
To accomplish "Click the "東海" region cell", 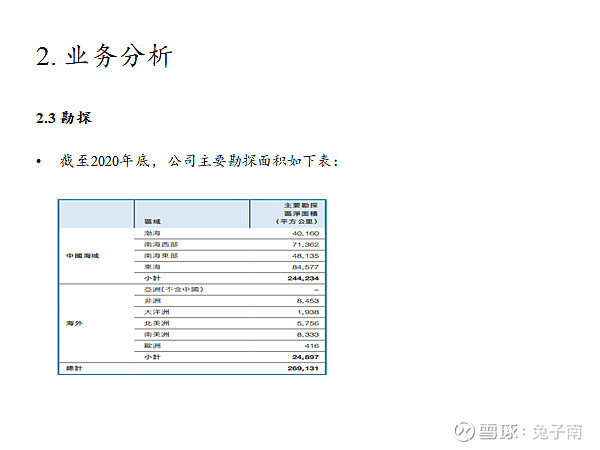I will (152, 267).
